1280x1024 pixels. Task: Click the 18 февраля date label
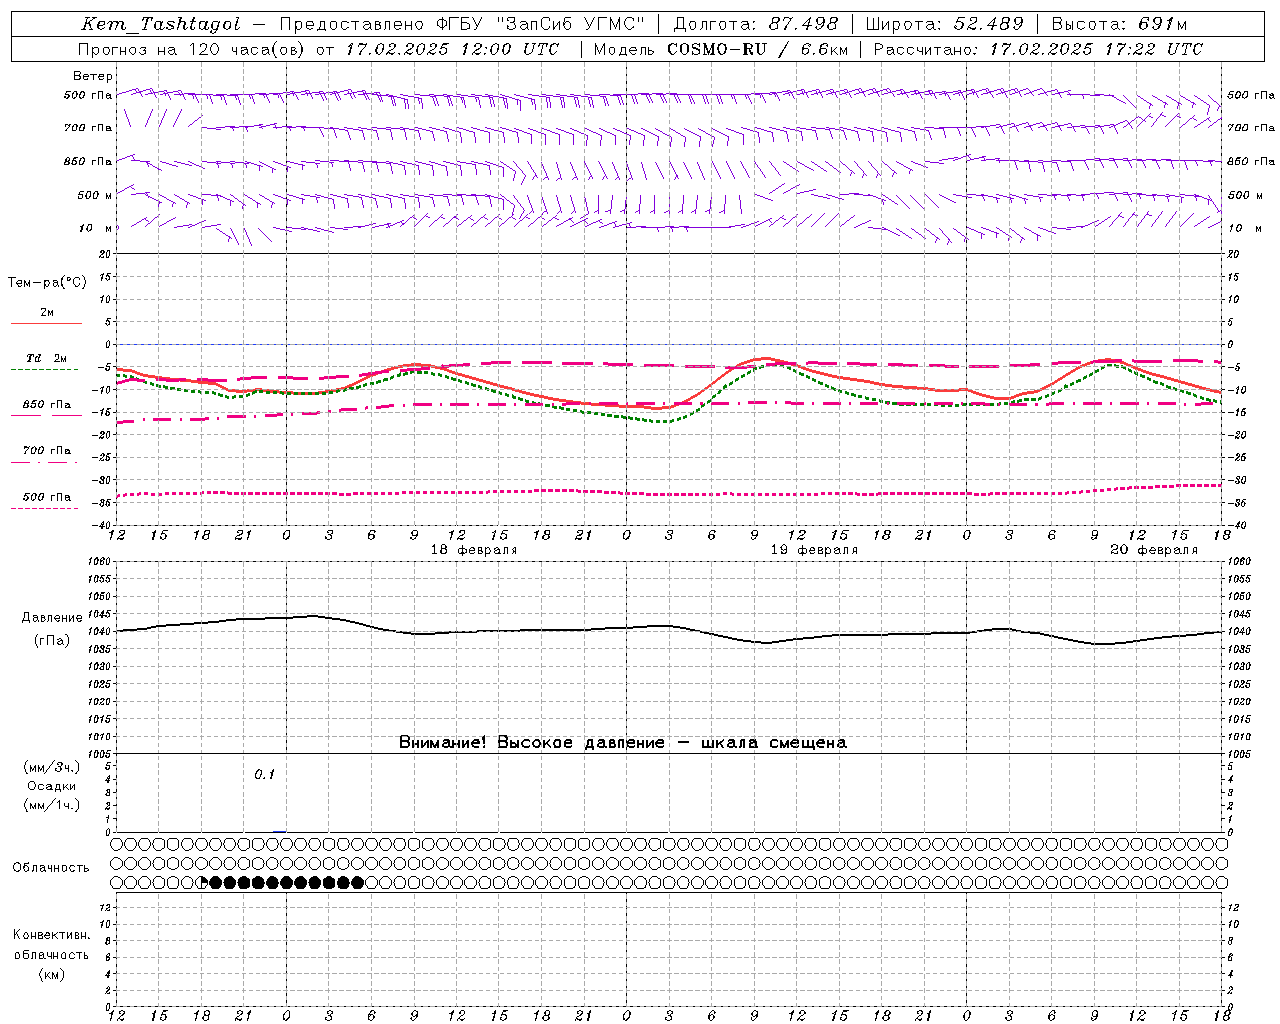[474, 550]
